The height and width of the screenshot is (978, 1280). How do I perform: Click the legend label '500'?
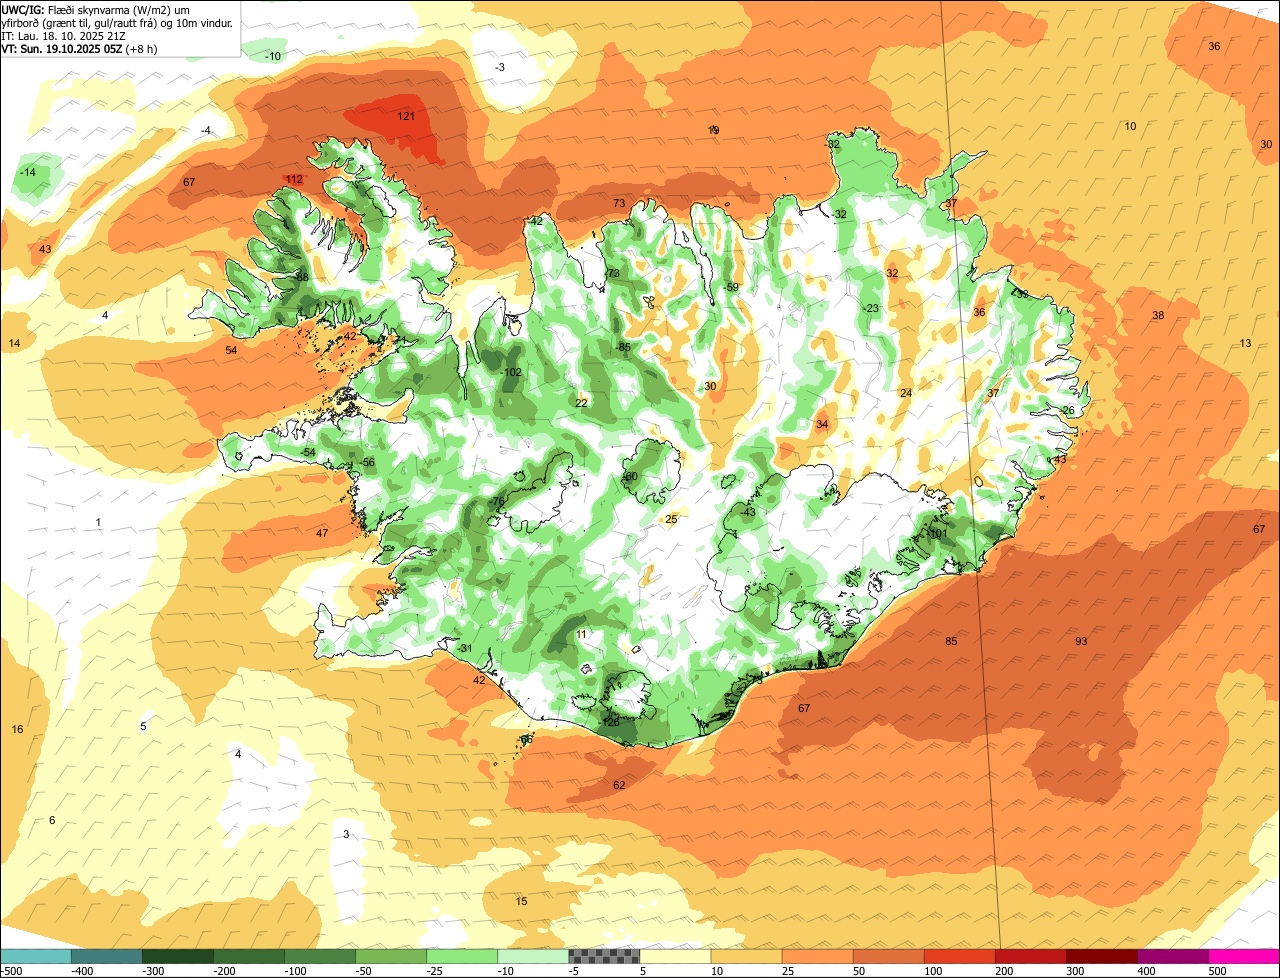(1219, 971)
